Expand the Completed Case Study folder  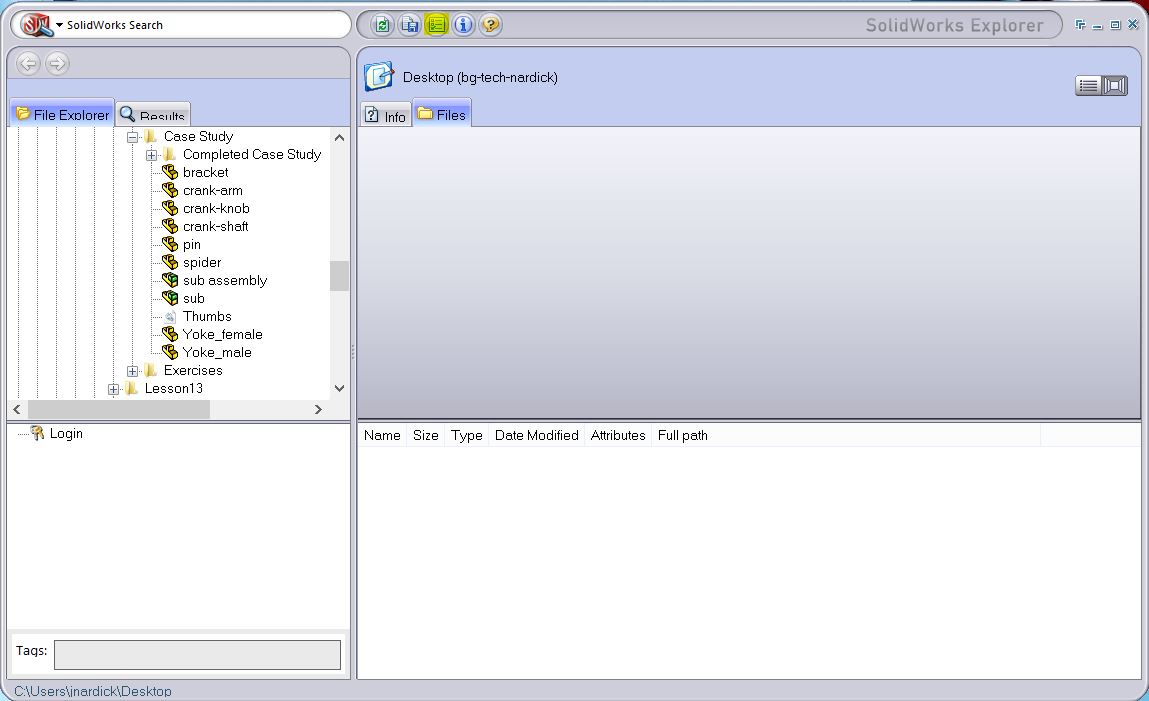(x=152, y=155)
